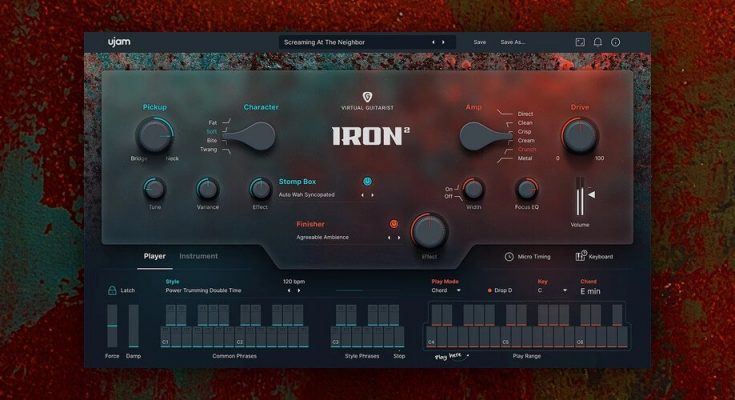This screenshot has width=735, height=400.
Task: Select the Player tab
Action: (x=155, y=256)
